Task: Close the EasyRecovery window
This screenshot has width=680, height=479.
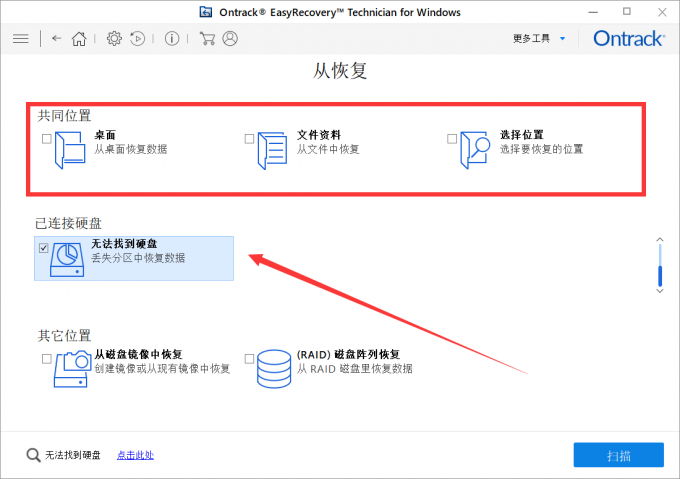Action: click(x=662, y=12)
